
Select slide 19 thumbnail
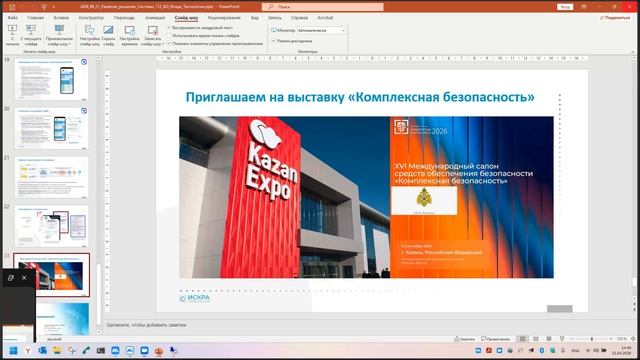51,79
